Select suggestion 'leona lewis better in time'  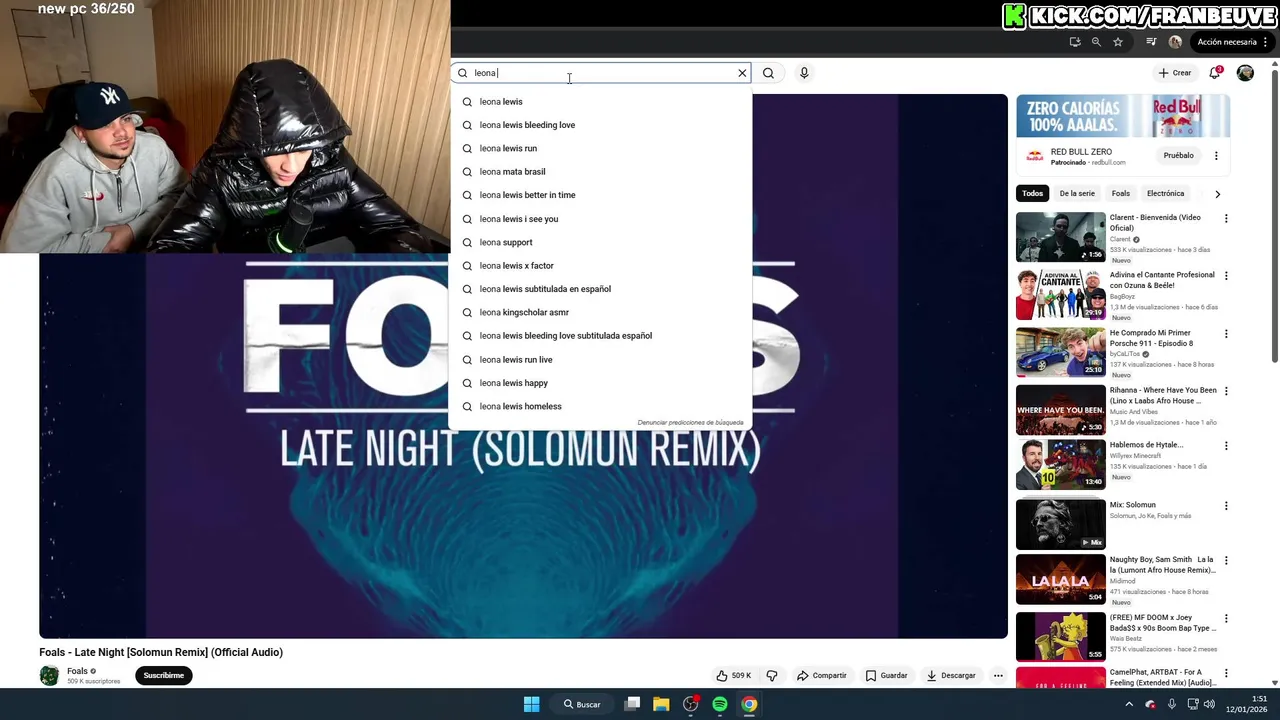pos(600,195)
